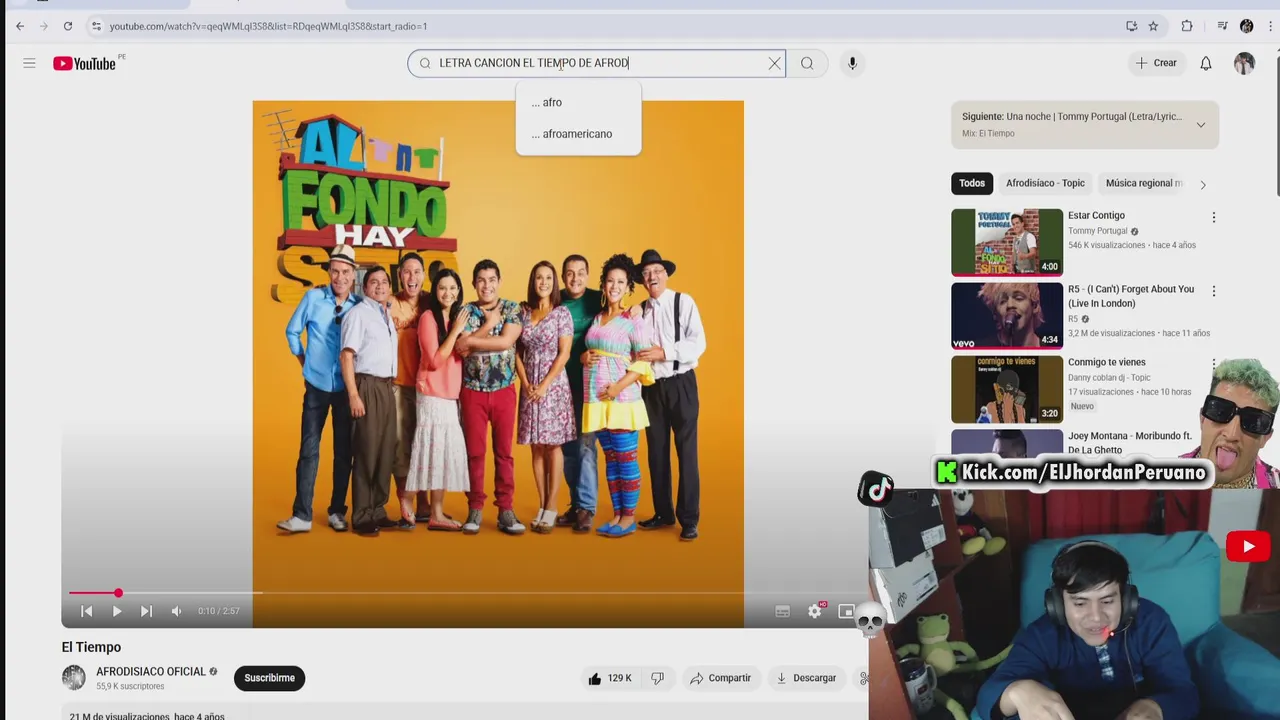Open the 'Conmigo te vienes' video title
Image resolution: width=1280 pixels, height=720 pixels.
(x=1107, y=362)
